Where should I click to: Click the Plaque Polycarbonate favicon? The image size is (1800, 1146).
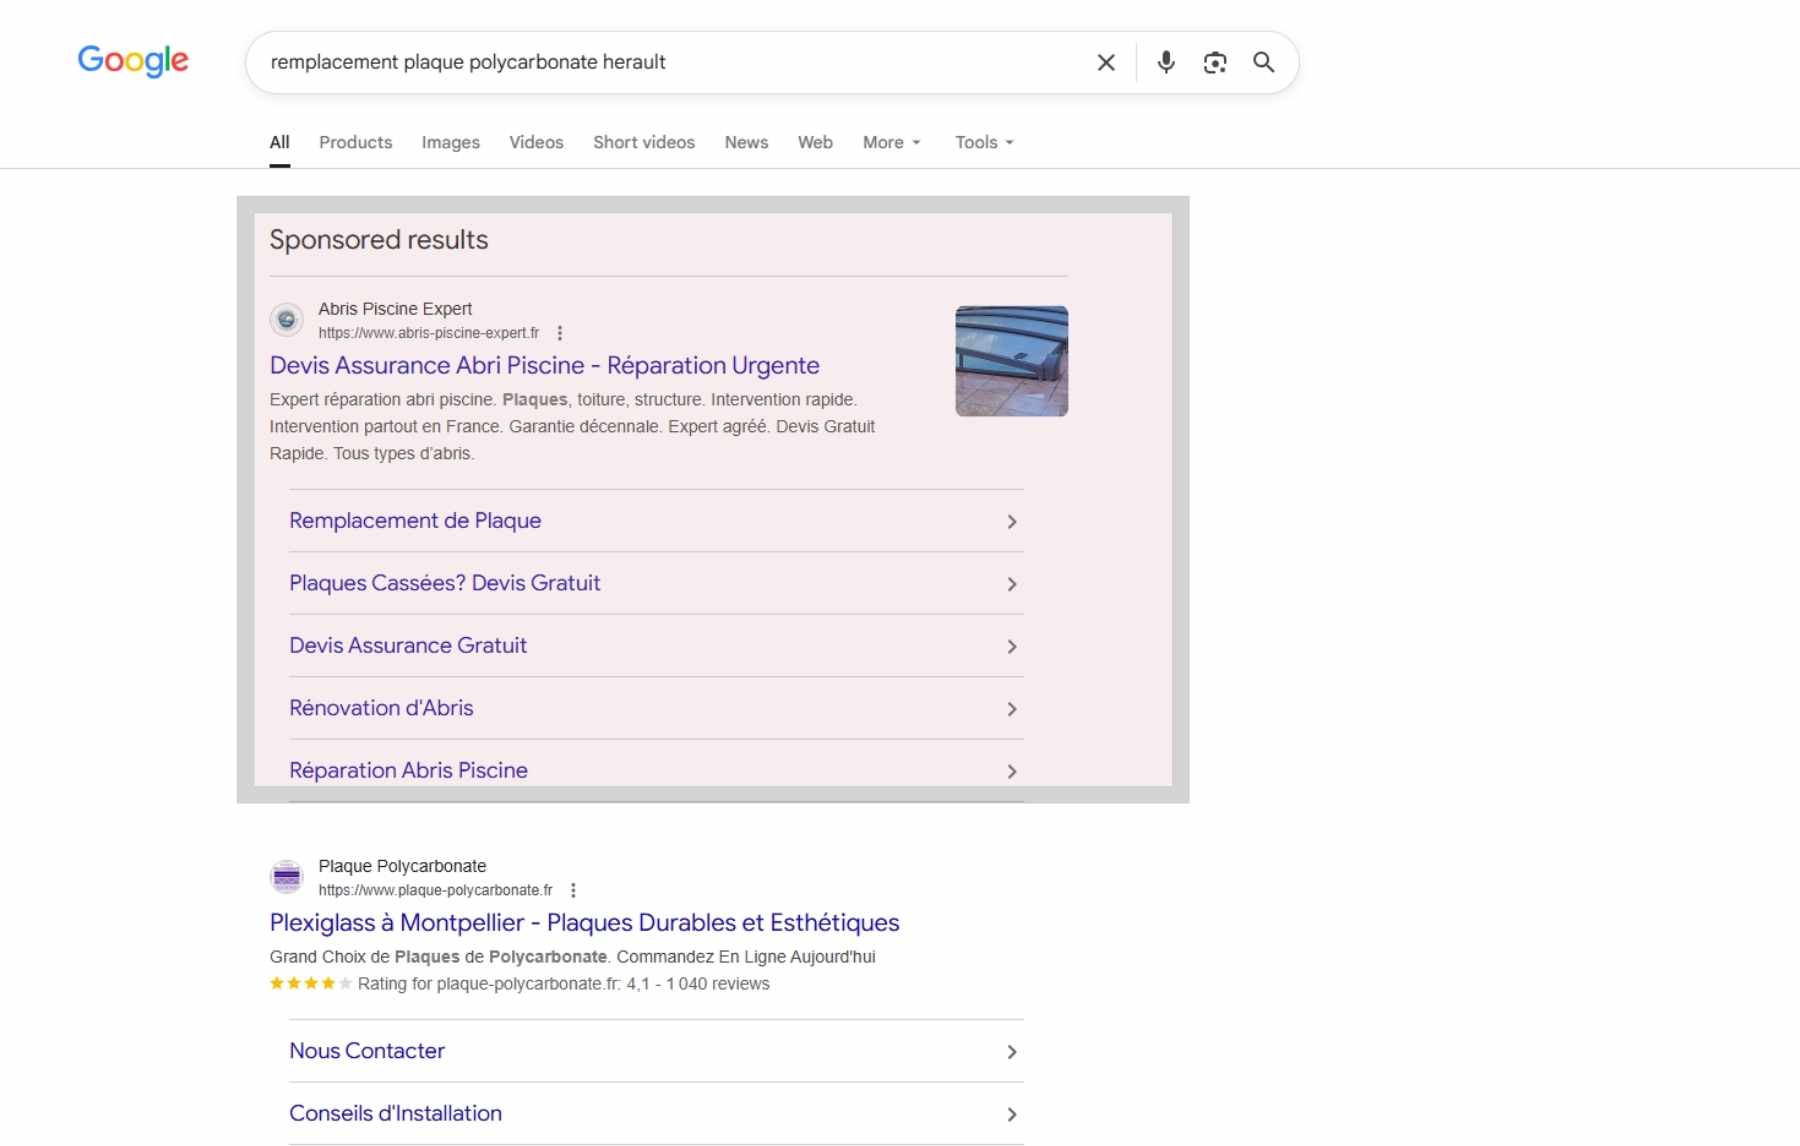[x=287, y=877]
